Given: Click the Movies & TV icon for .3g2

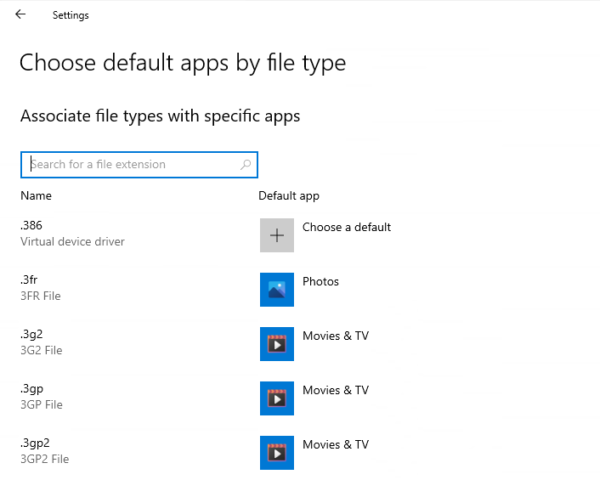Looking at the screenshot, I should pos(276,343).
